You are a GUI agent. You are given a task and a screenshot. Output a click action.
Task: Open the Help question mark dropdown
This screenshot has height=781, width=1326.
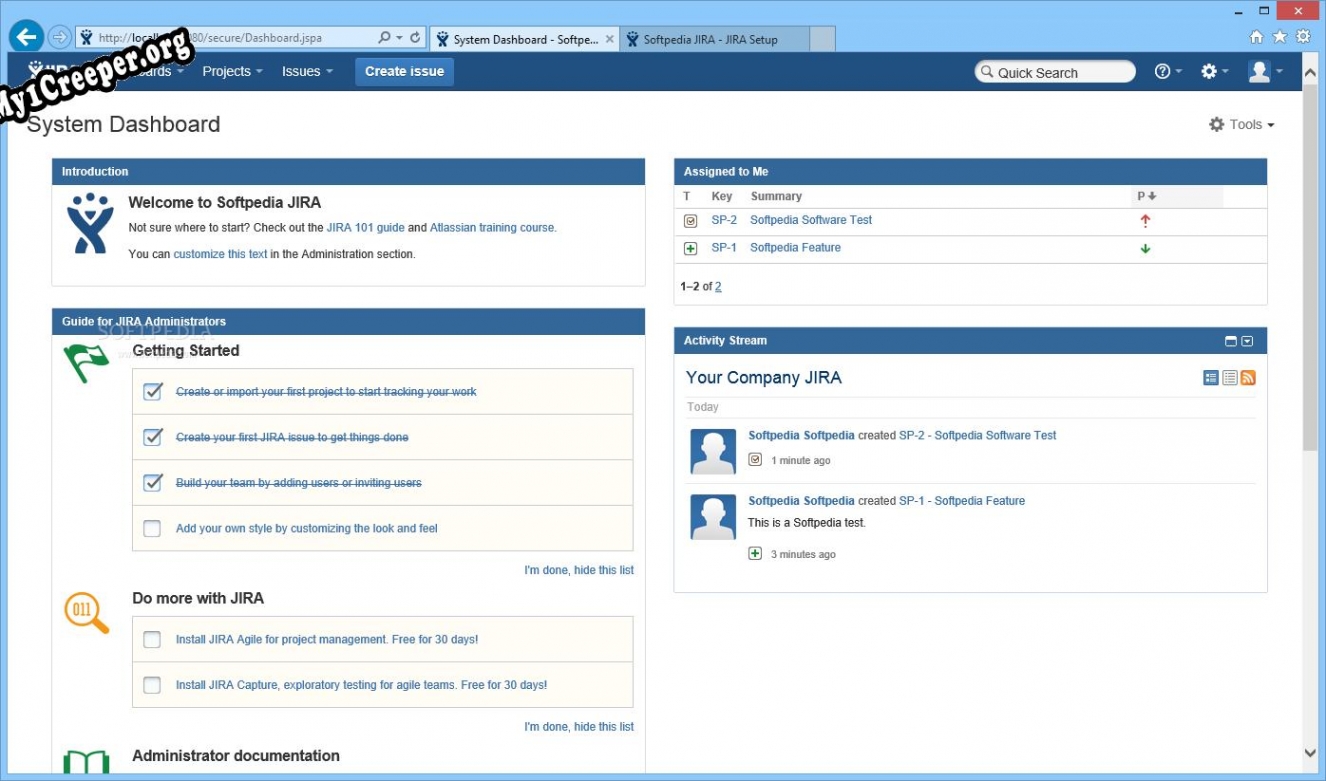1167,71
